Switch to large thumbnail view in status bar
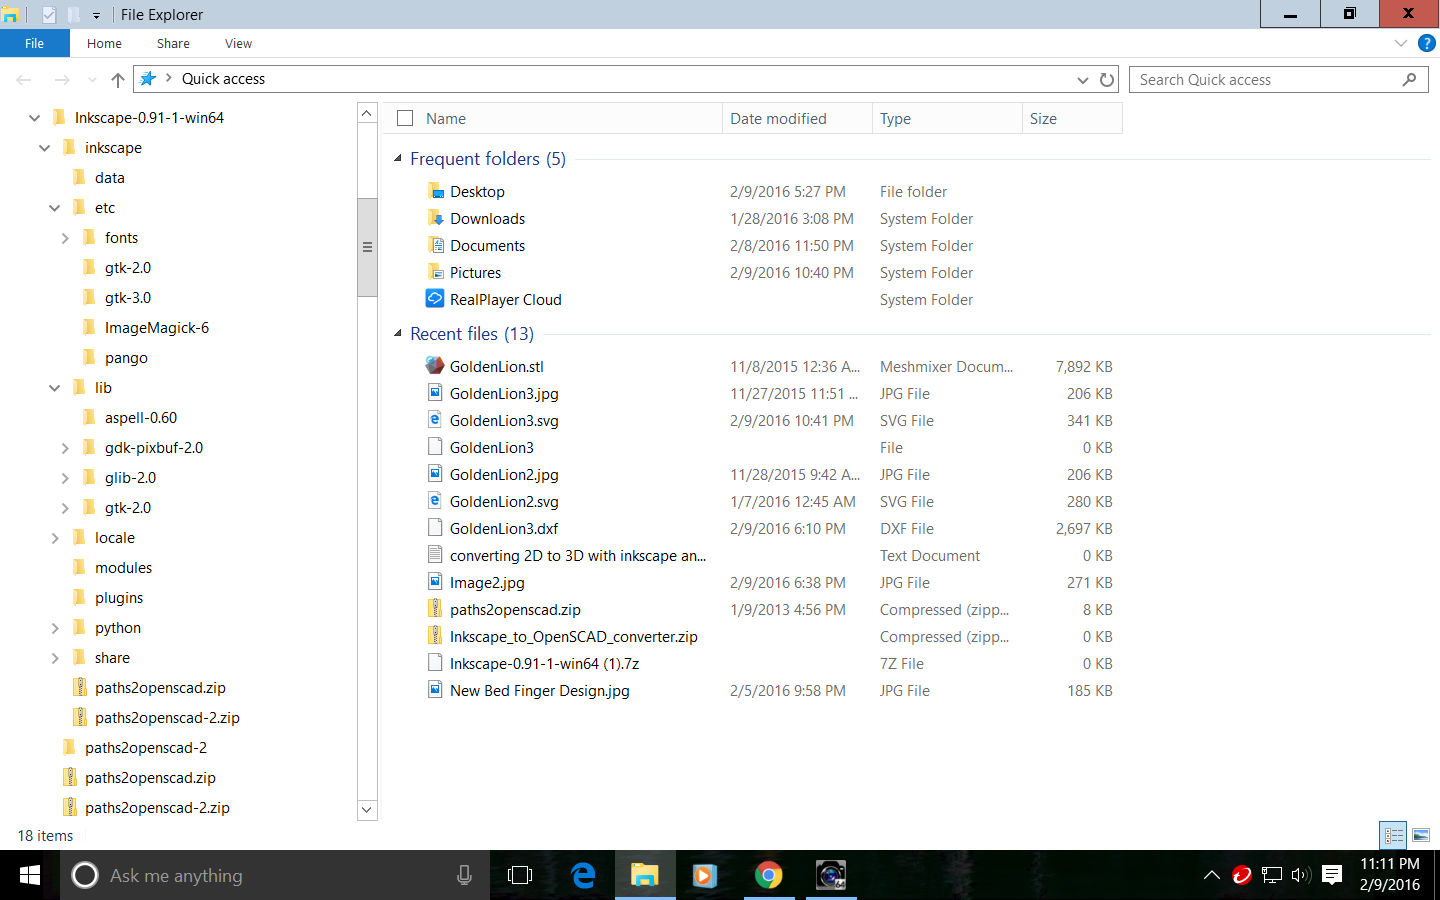Viewport: 1440px width, 900px height. 1422,835
